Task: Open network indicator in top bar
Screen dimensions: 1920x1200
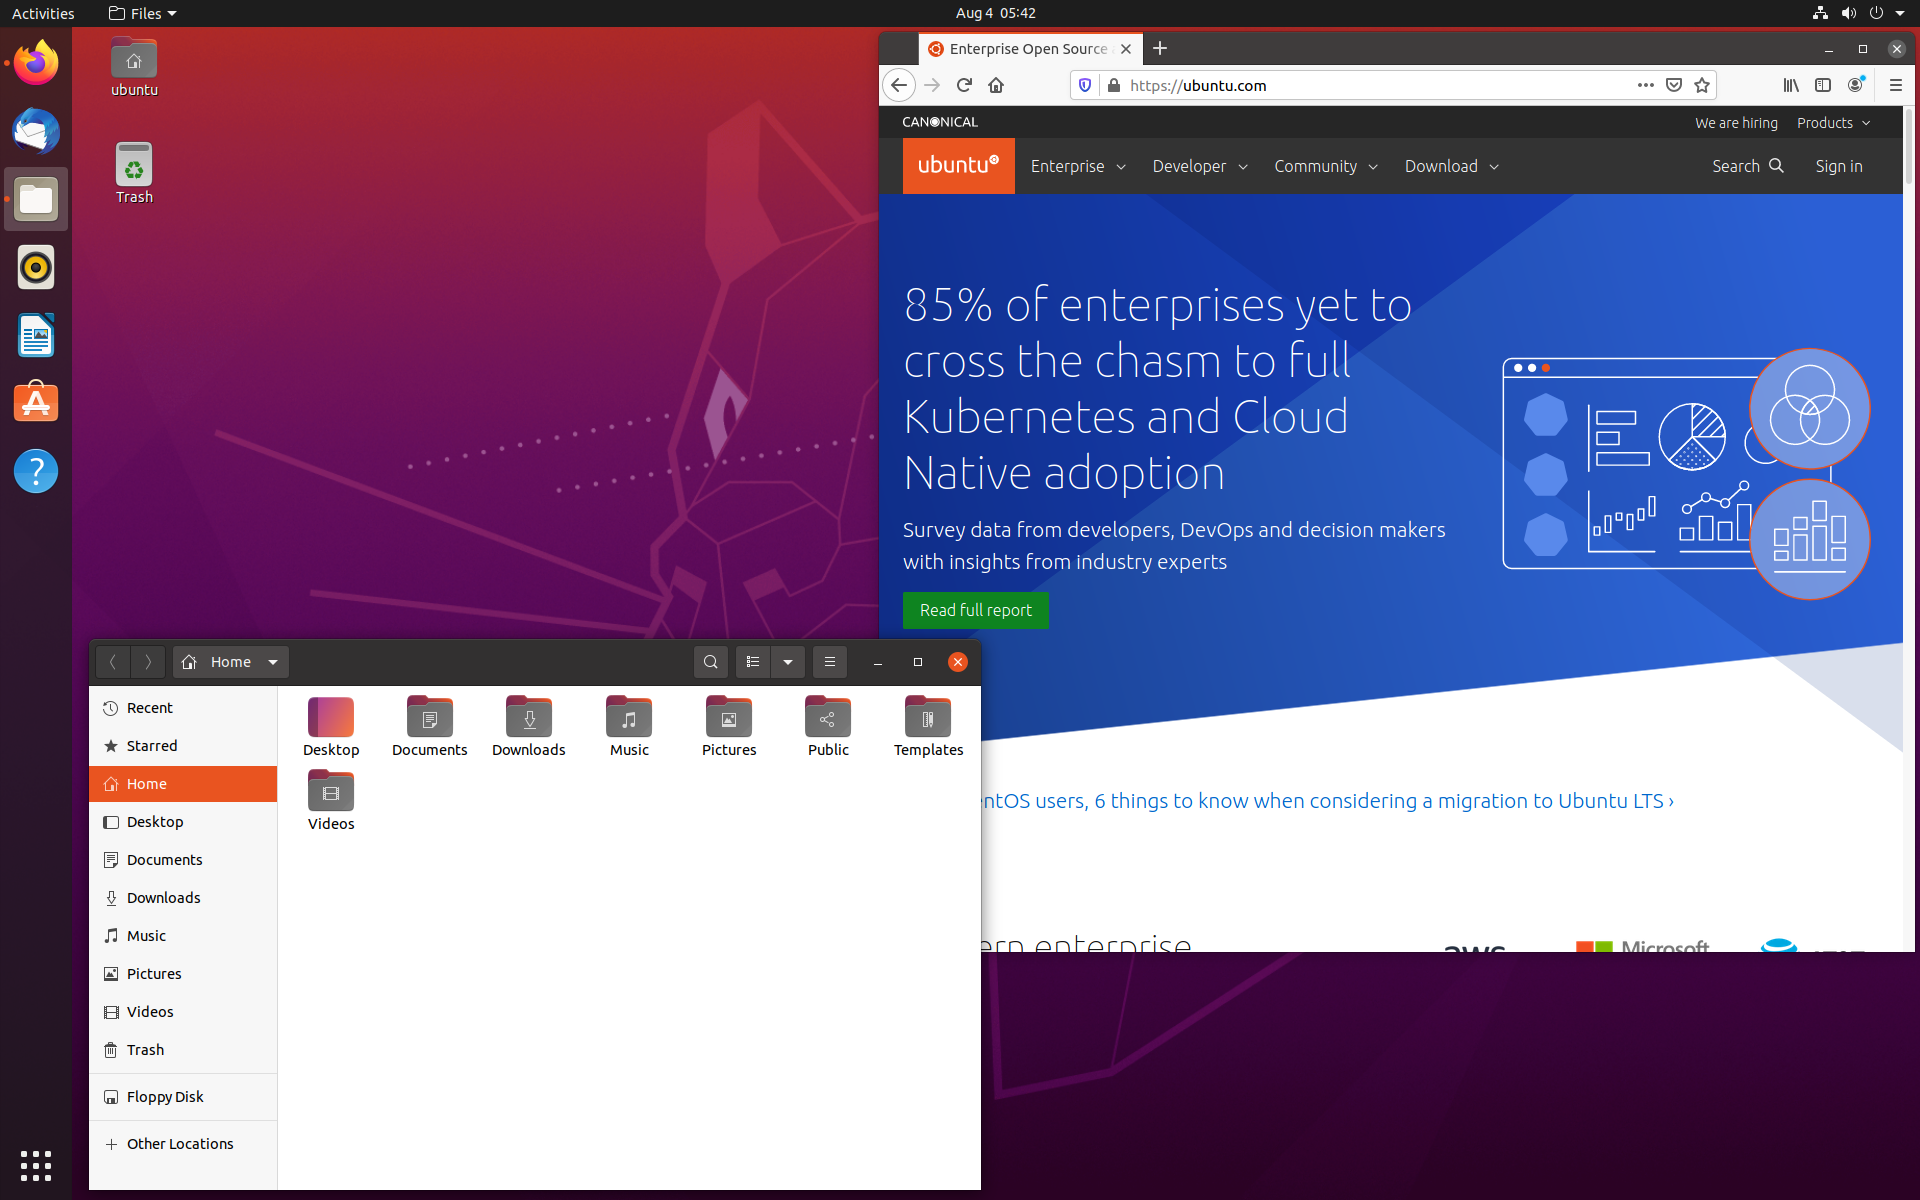Action: (1820, 13)
